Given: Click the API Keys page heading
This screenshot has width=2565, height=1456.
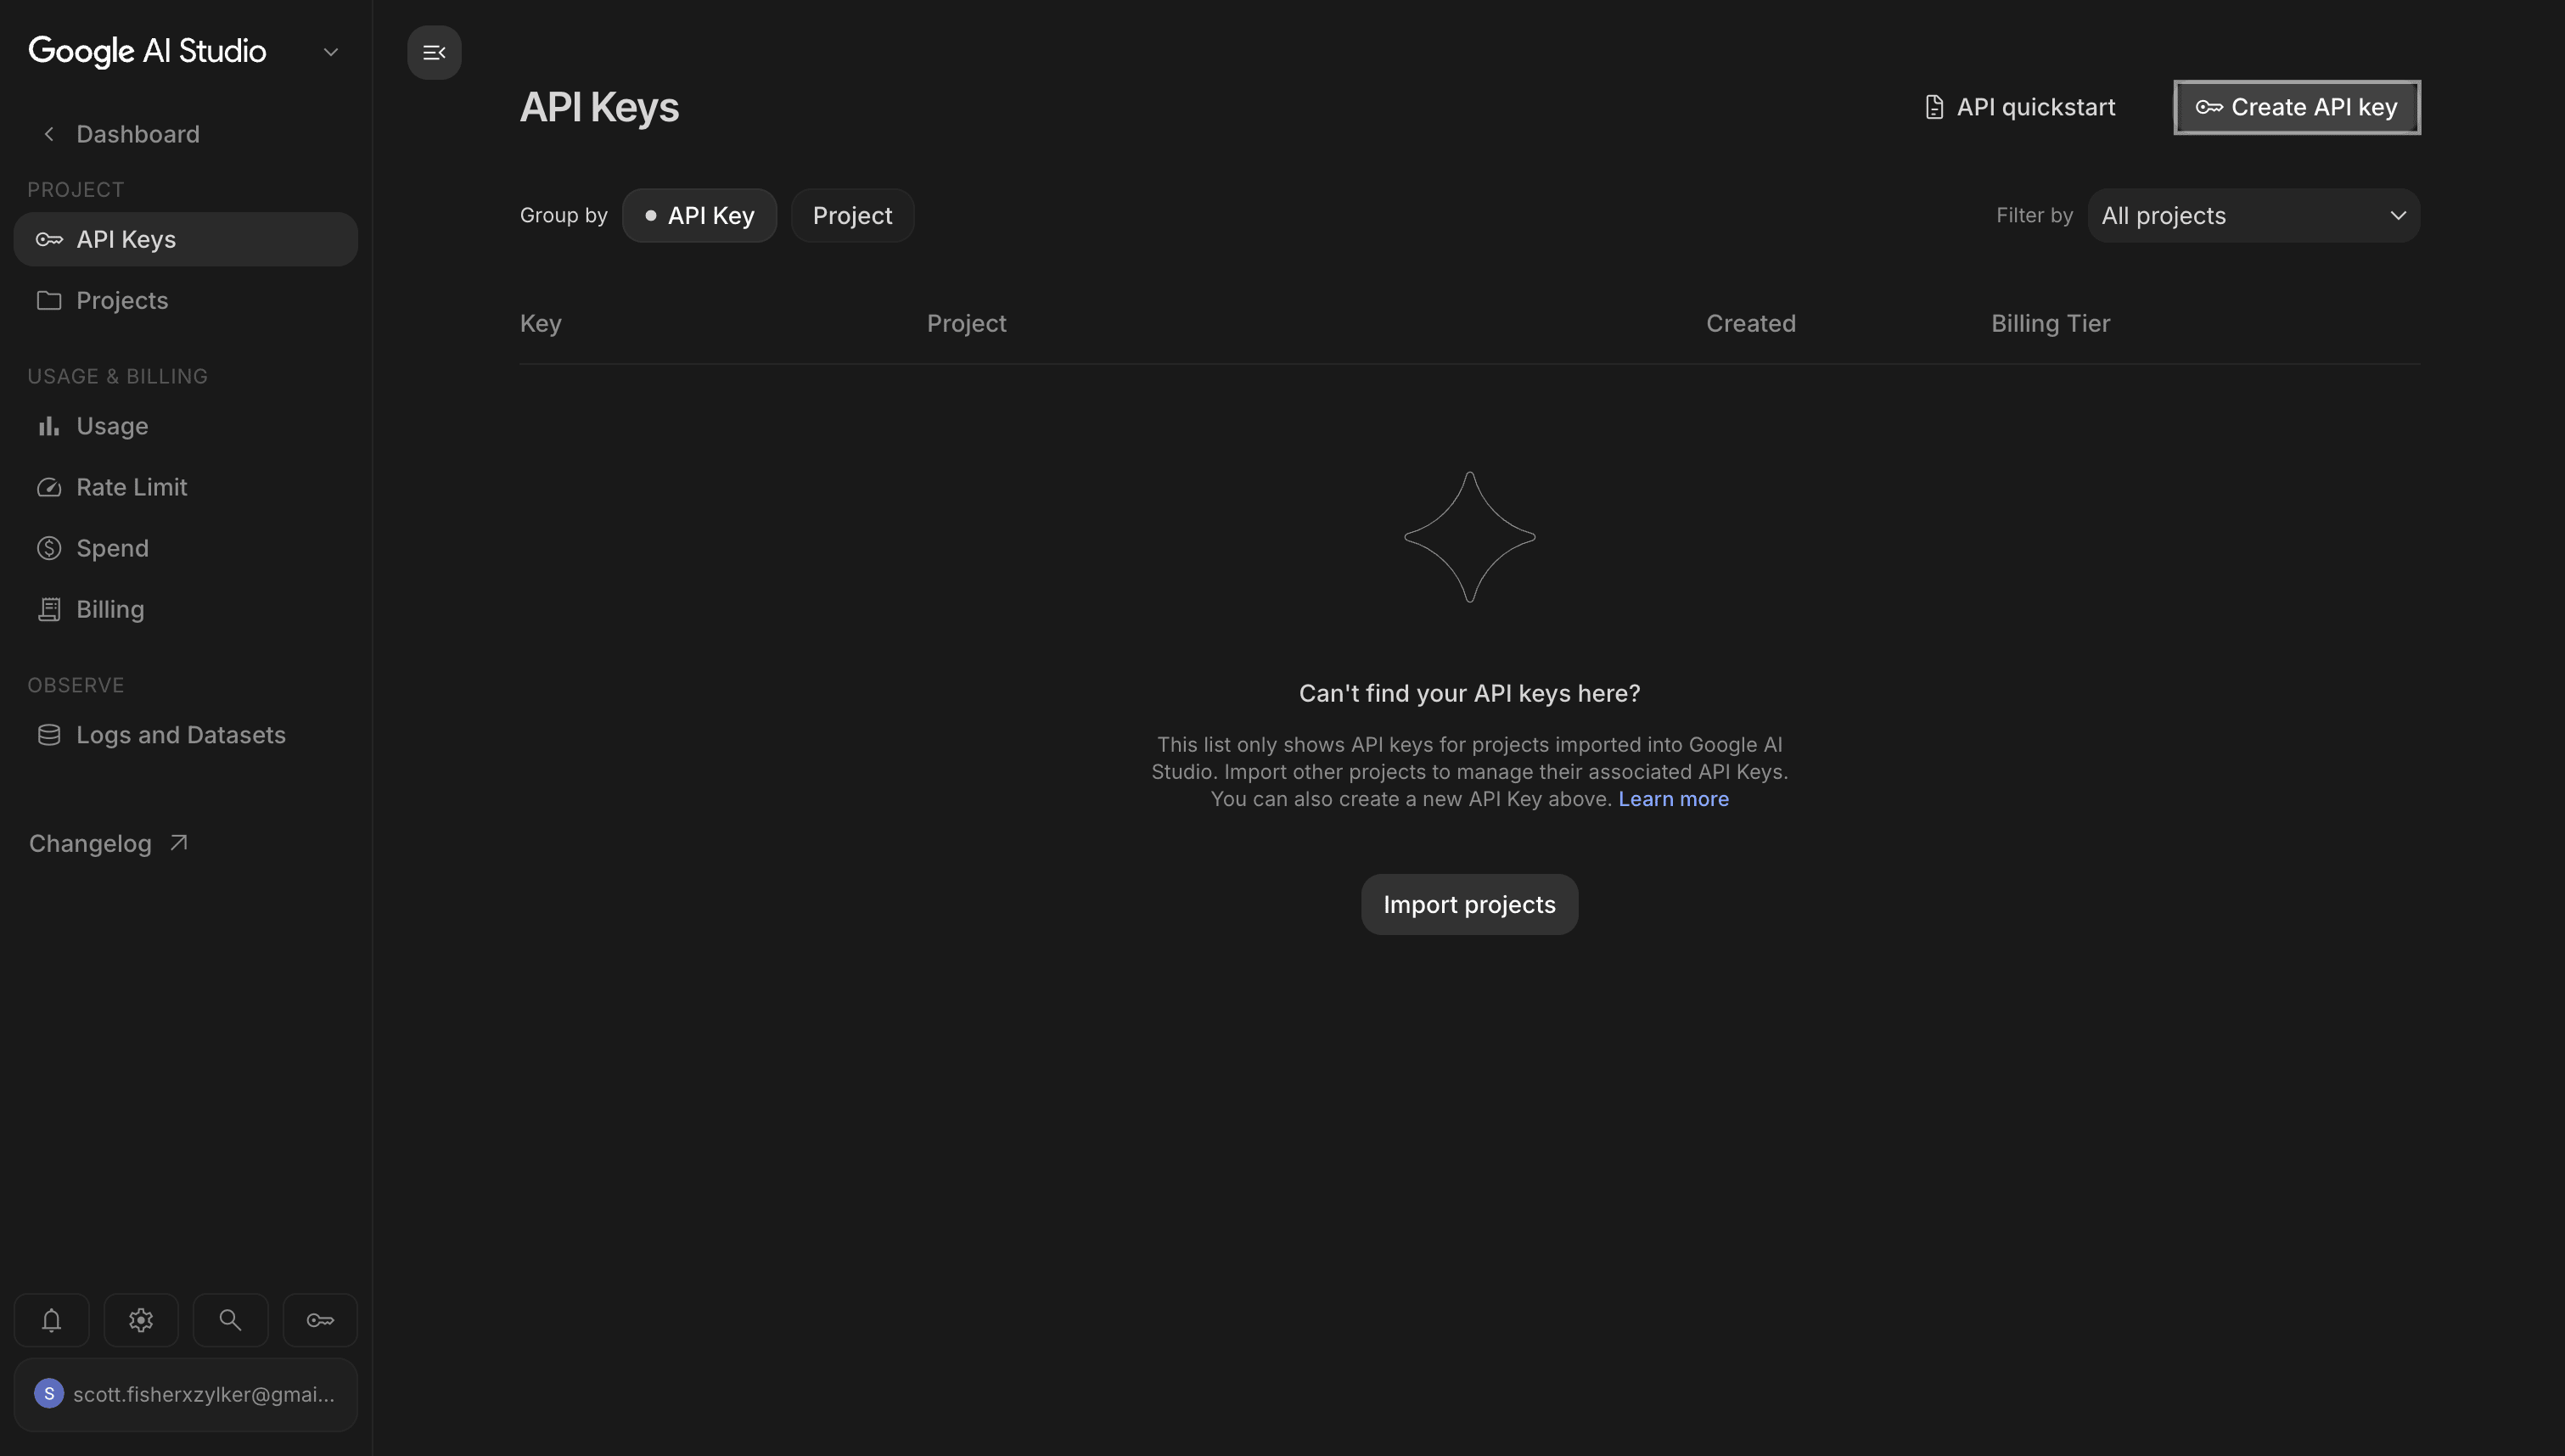Looking at the screenshot, I should [599, 107].
